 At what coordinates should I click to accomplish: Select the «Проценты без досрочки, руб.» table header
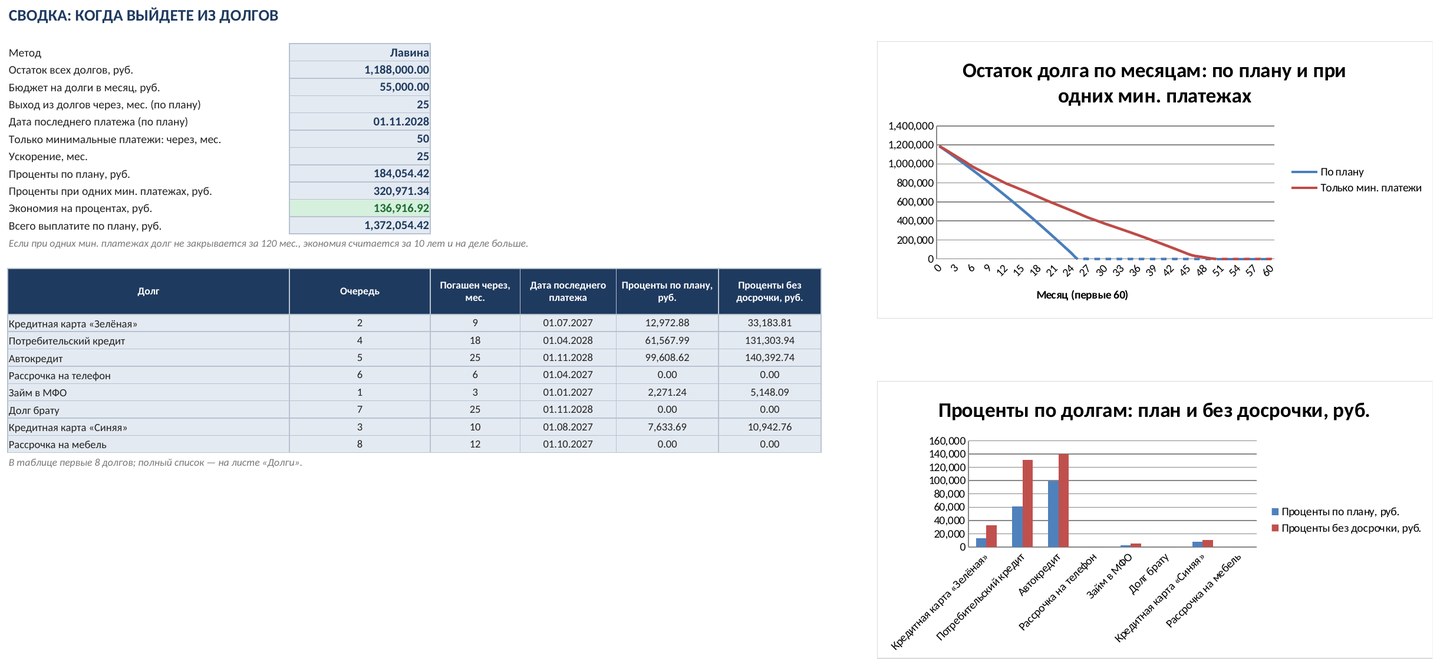click(769, 291)
